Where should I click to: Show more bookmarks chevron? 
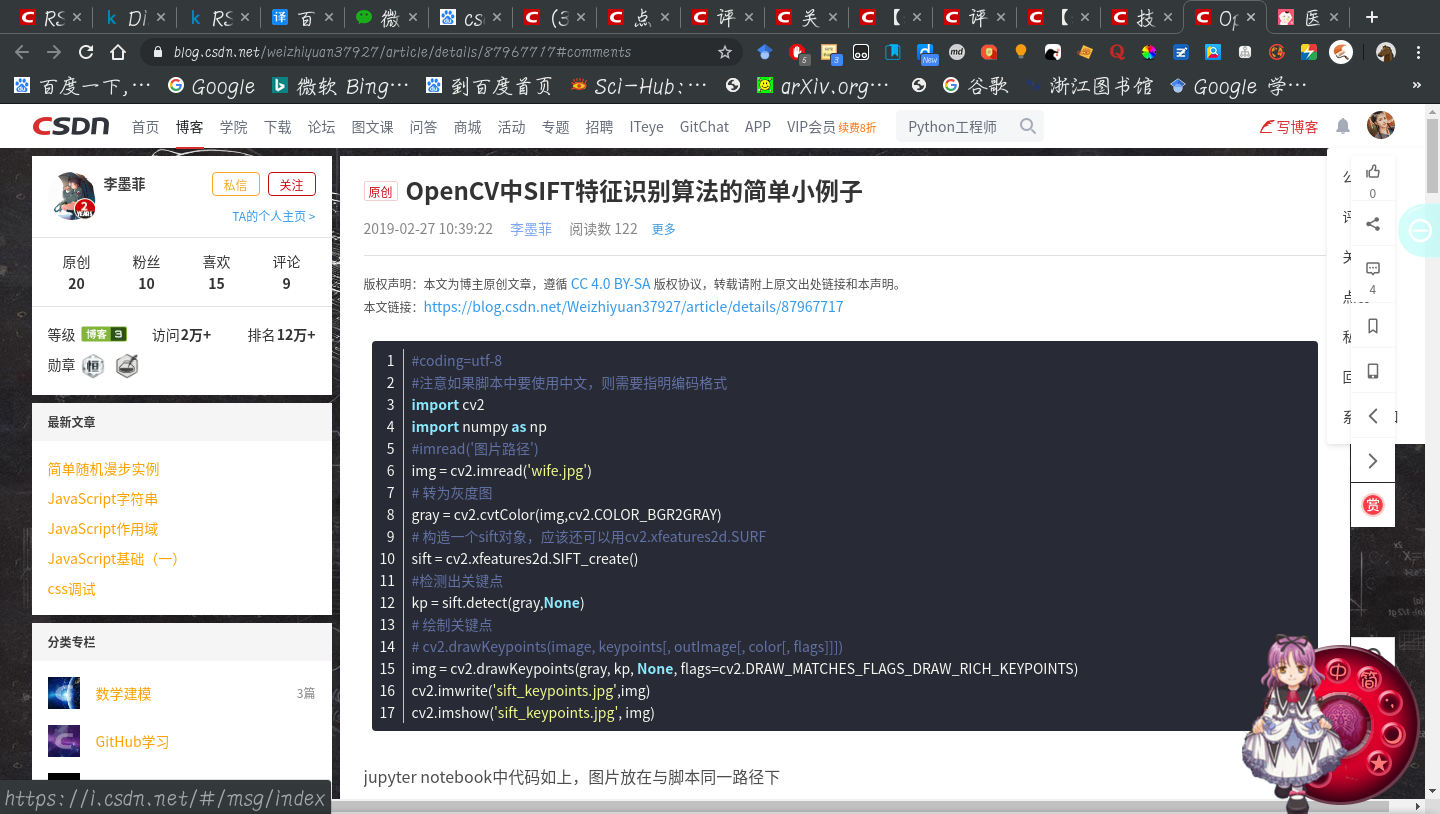(1416, 86)
